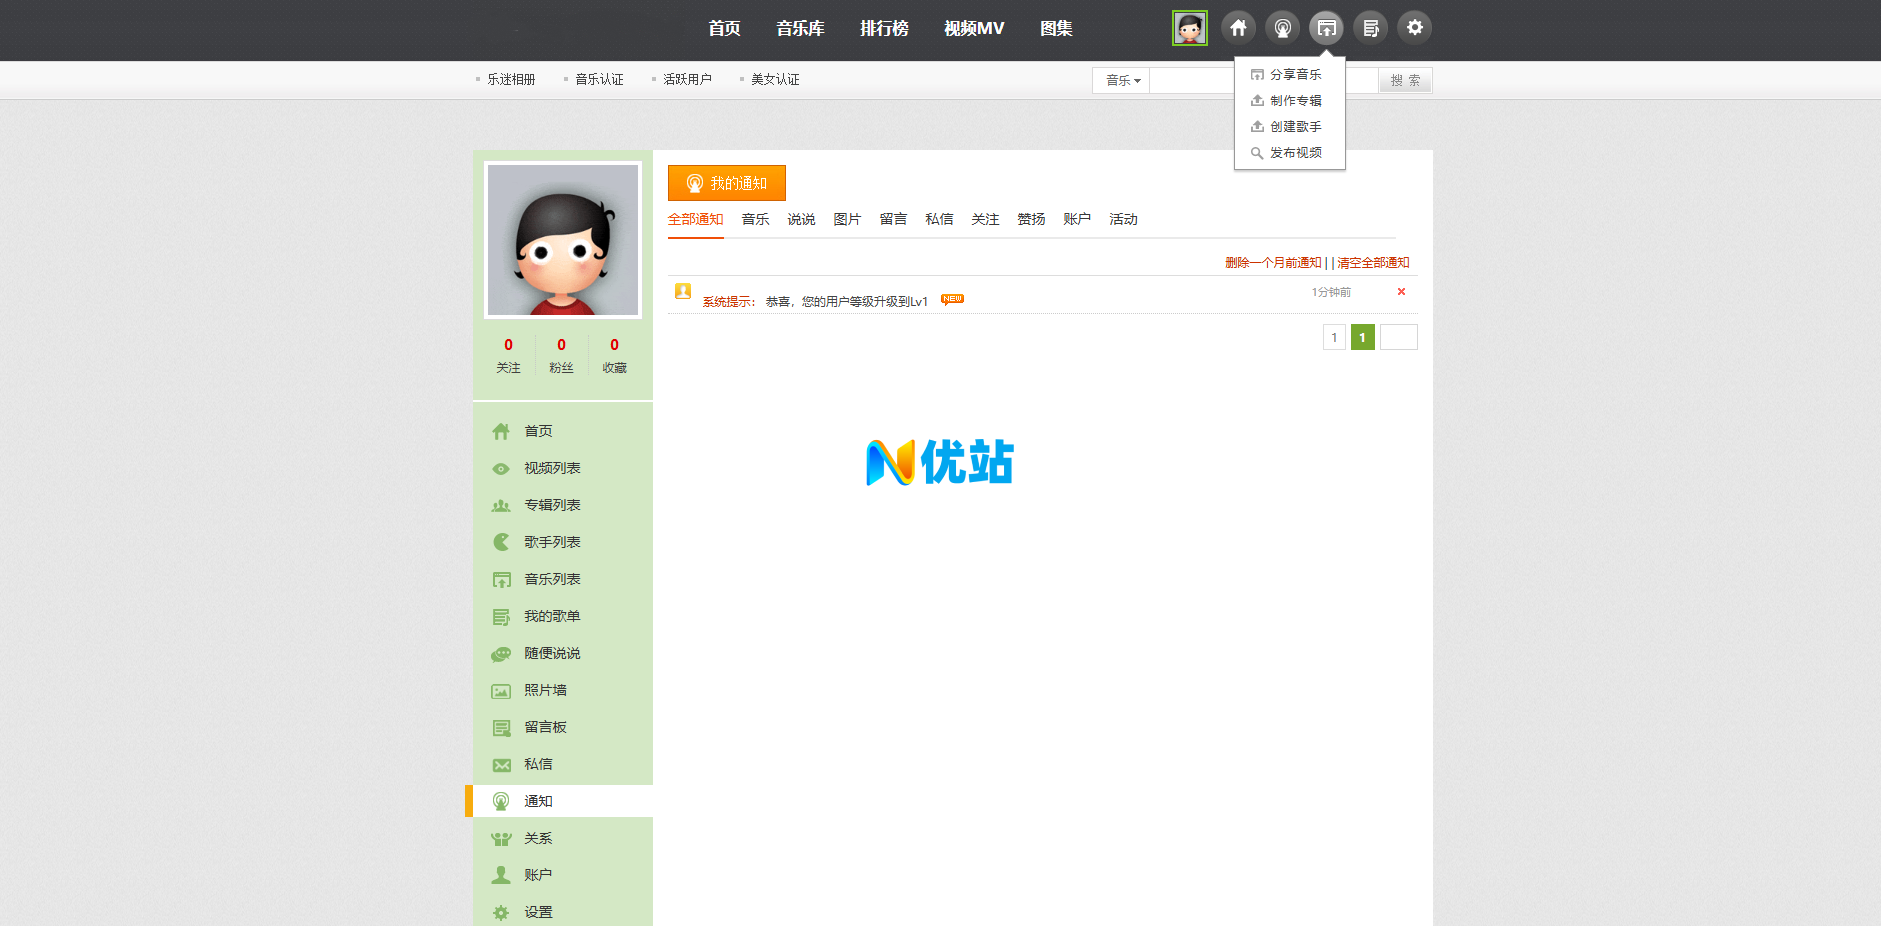Click the playlist icon in top bar
This screenshot has height=926, width=1881.
click(x=1370, y=28)
